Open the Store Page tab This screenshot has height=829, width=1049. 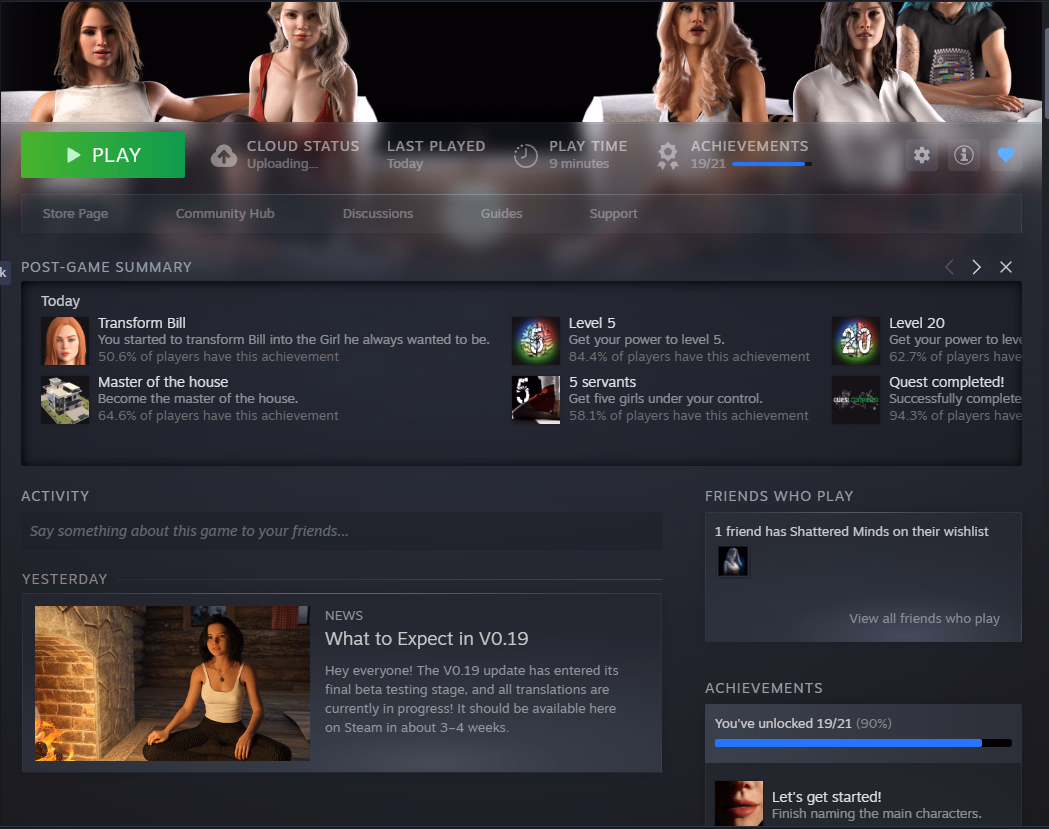[x=76, y=213]
